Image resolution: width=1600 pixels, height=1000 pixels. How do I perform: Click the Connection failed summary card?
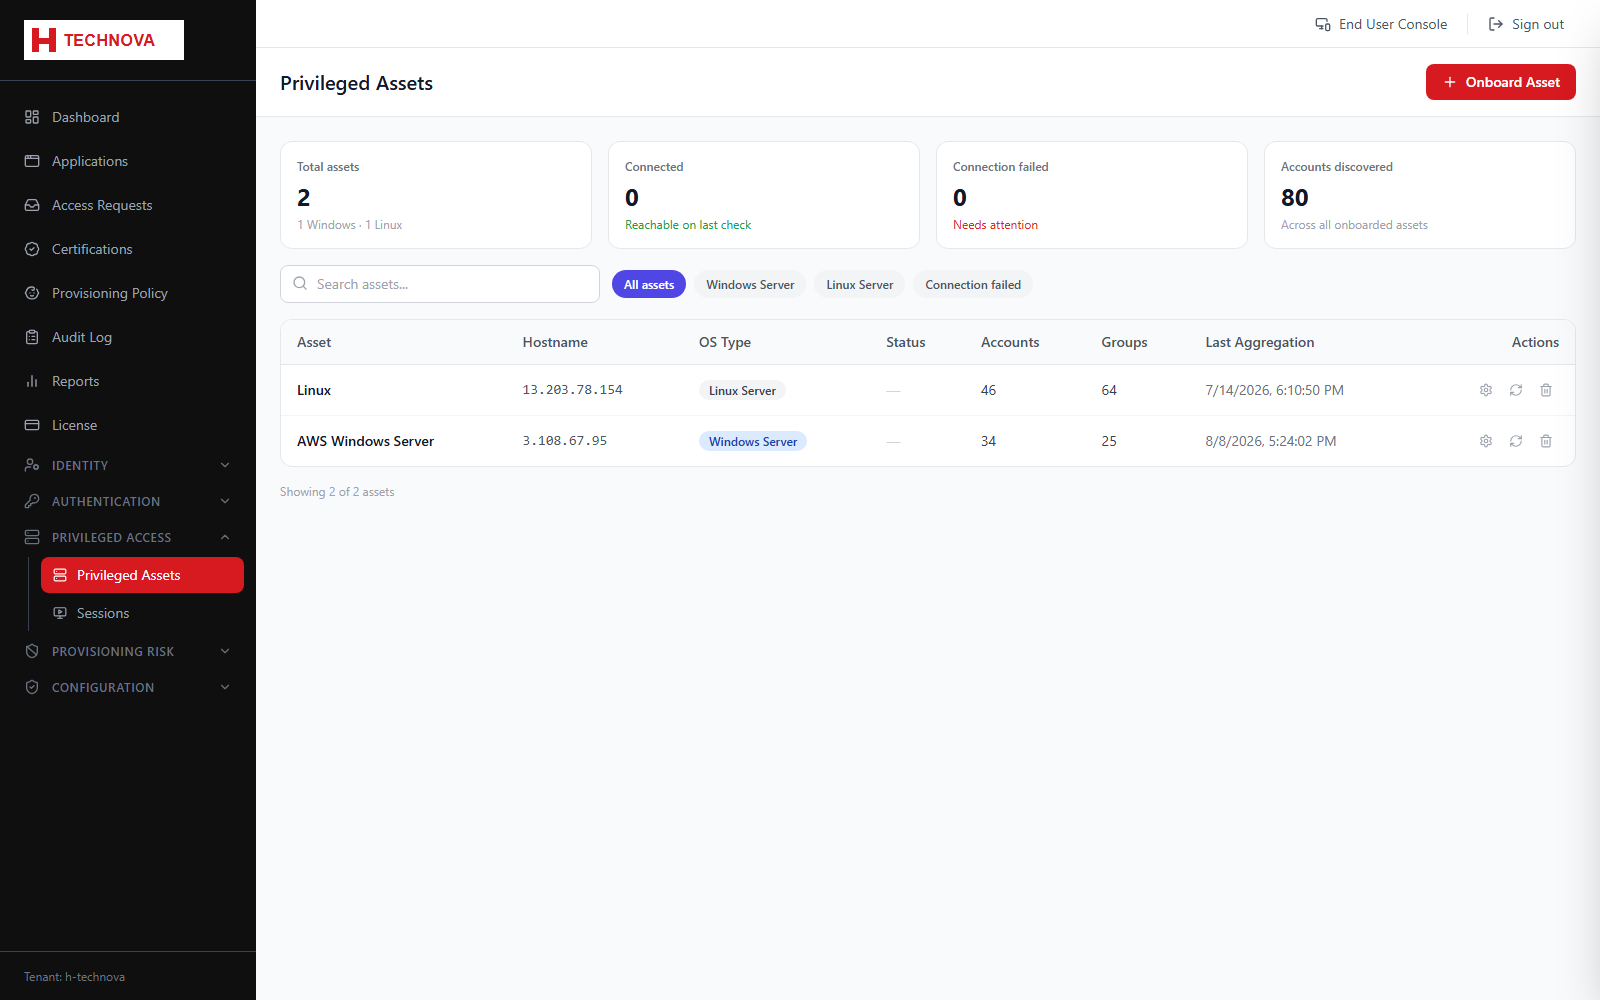pos(1092,195)
